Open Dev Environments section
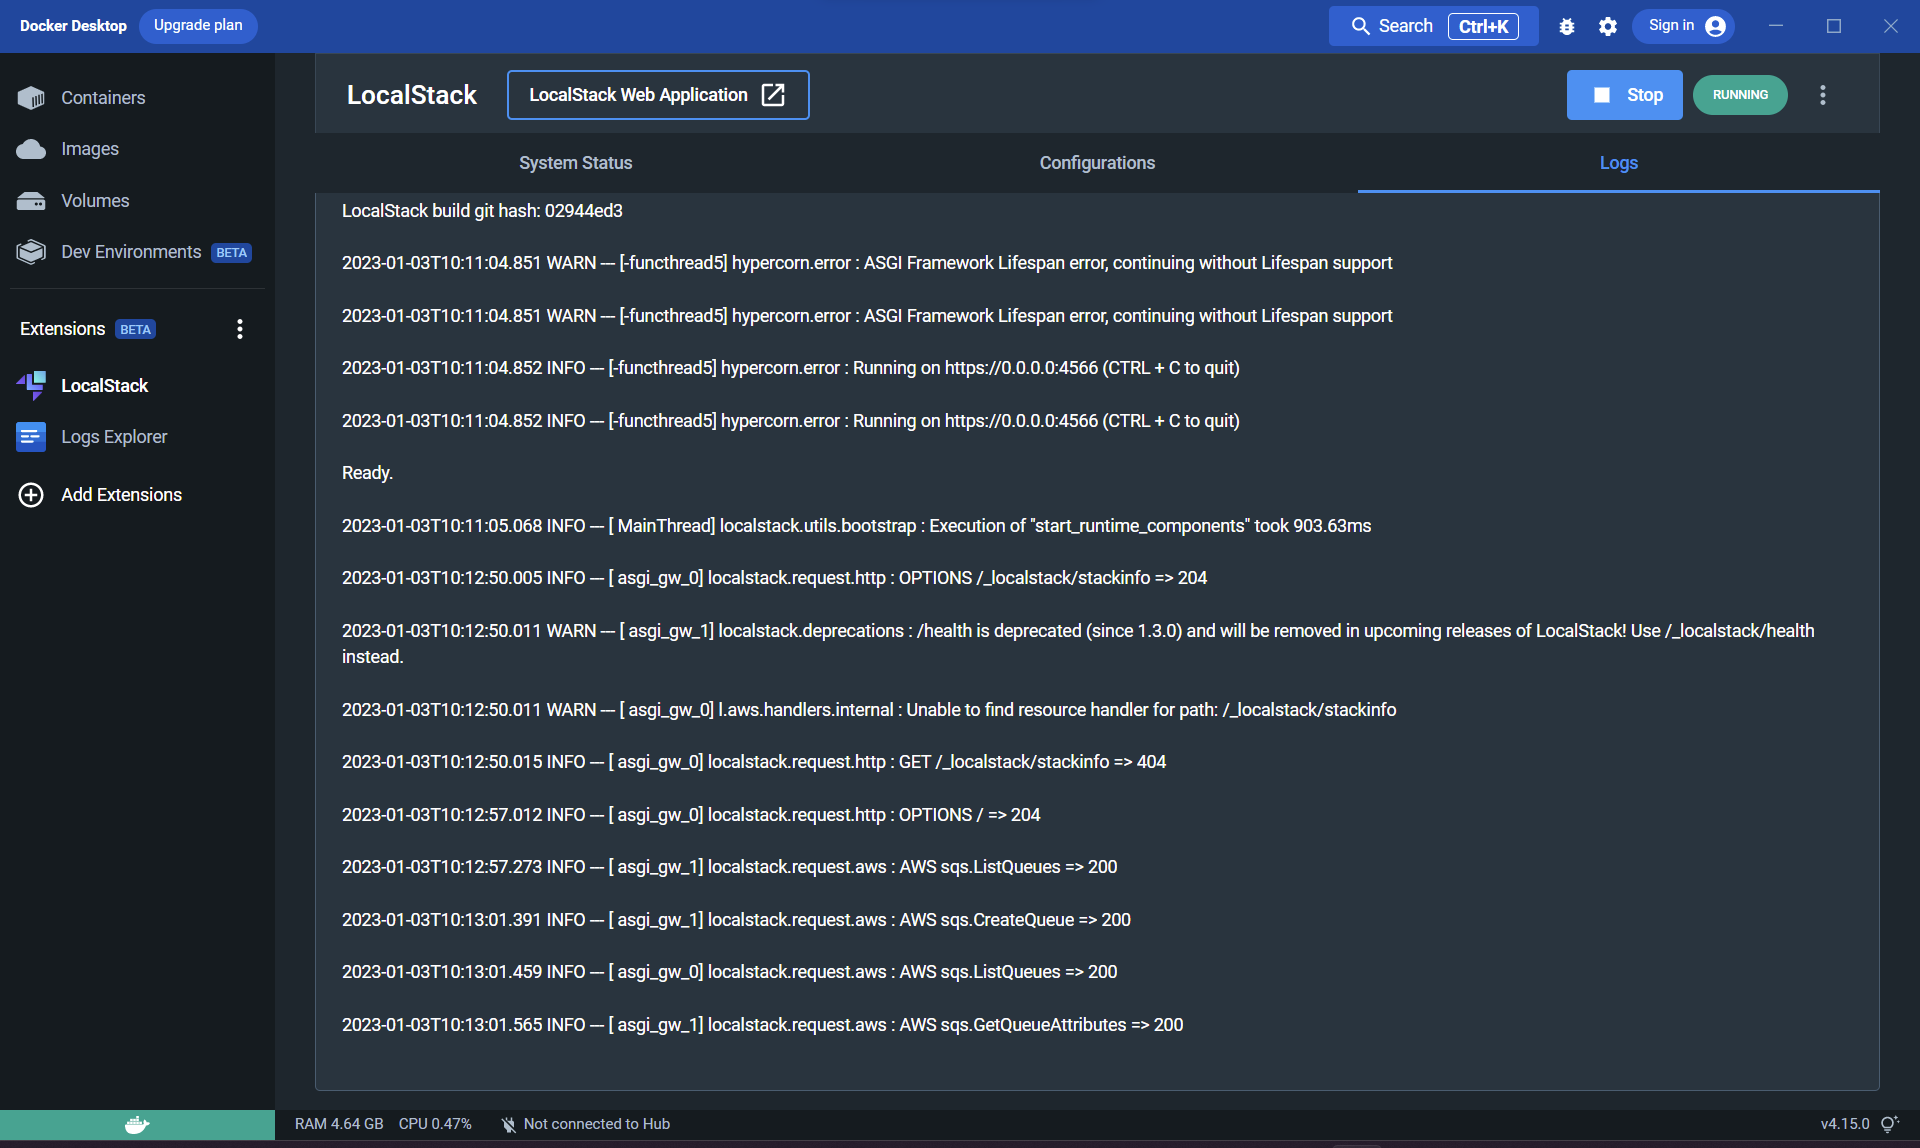The image size is (1920, 1148). [x=131, y=252]
